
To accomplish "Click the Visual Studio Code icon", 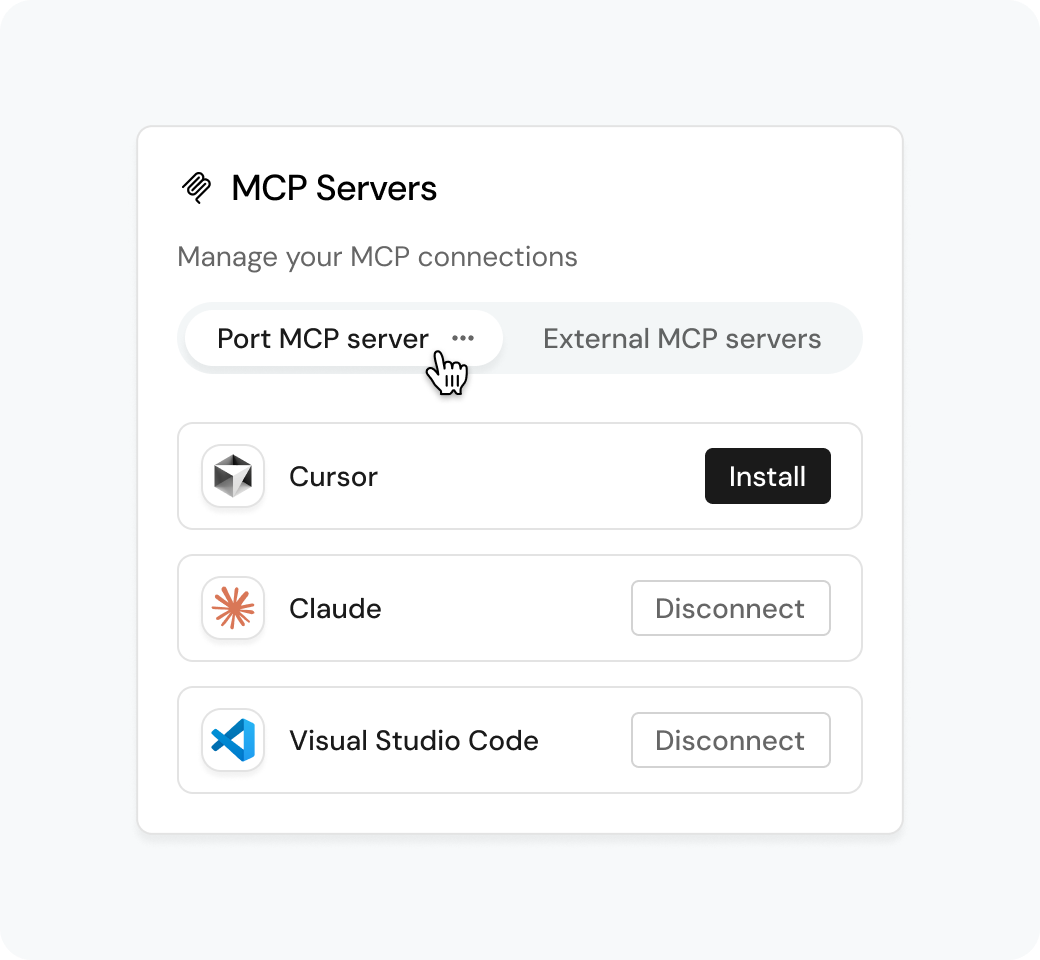I will tap(233, 740).
